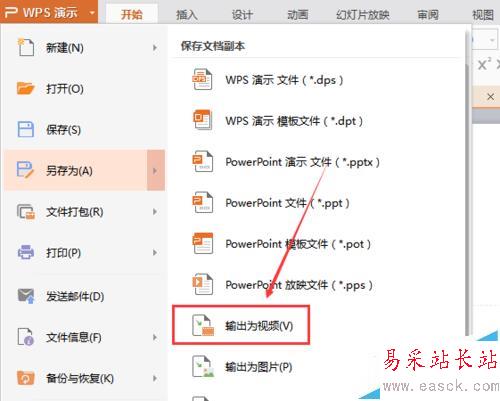The height and width of the screenshot is (401, 500).
Task: Click the WPS logo icon in the title button
Action: (x=10, y=13)
